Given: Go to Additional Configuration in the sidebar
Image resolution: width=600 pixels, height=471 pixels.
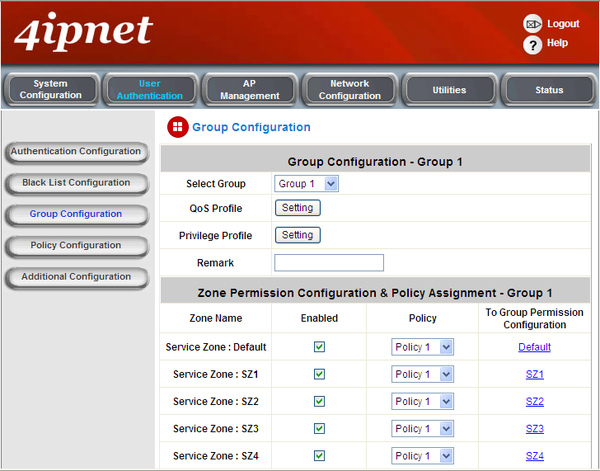Looking at the screenshot, I should click(76, 277).
